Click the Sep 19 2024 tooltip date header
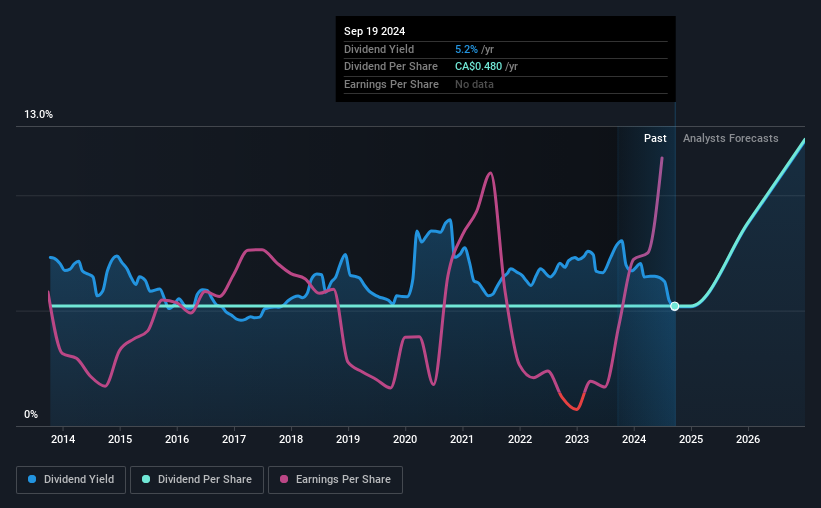Viewport: 821px width, 508px height. coord(374,31)
